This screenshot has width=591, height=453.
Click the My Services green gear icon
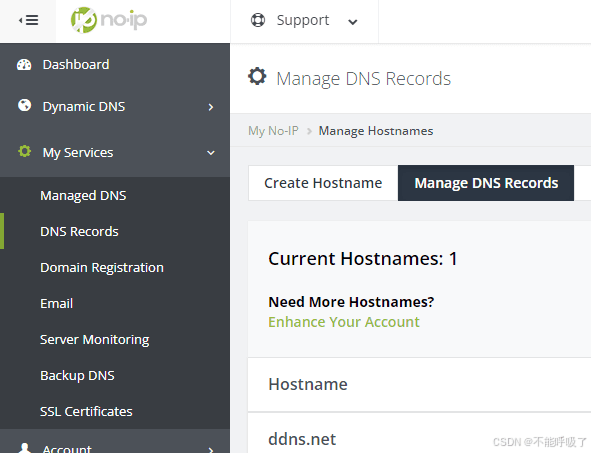click(24, 151)
